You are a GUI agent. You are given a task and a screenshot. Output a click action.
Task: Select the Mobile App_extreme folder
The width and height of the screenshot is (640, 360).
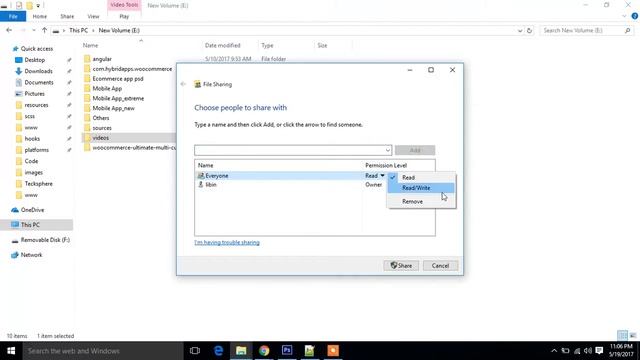pyautogui.click(x=118, y=98)
